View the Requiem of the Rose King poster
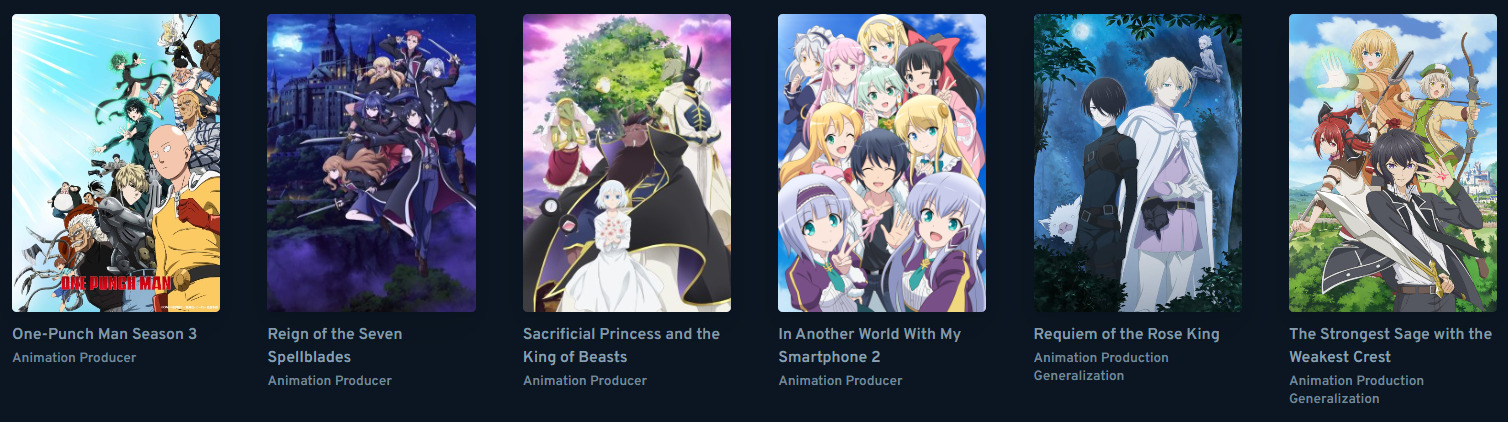This screenshot has width=1508, height=422. (x=1138, y=163)
